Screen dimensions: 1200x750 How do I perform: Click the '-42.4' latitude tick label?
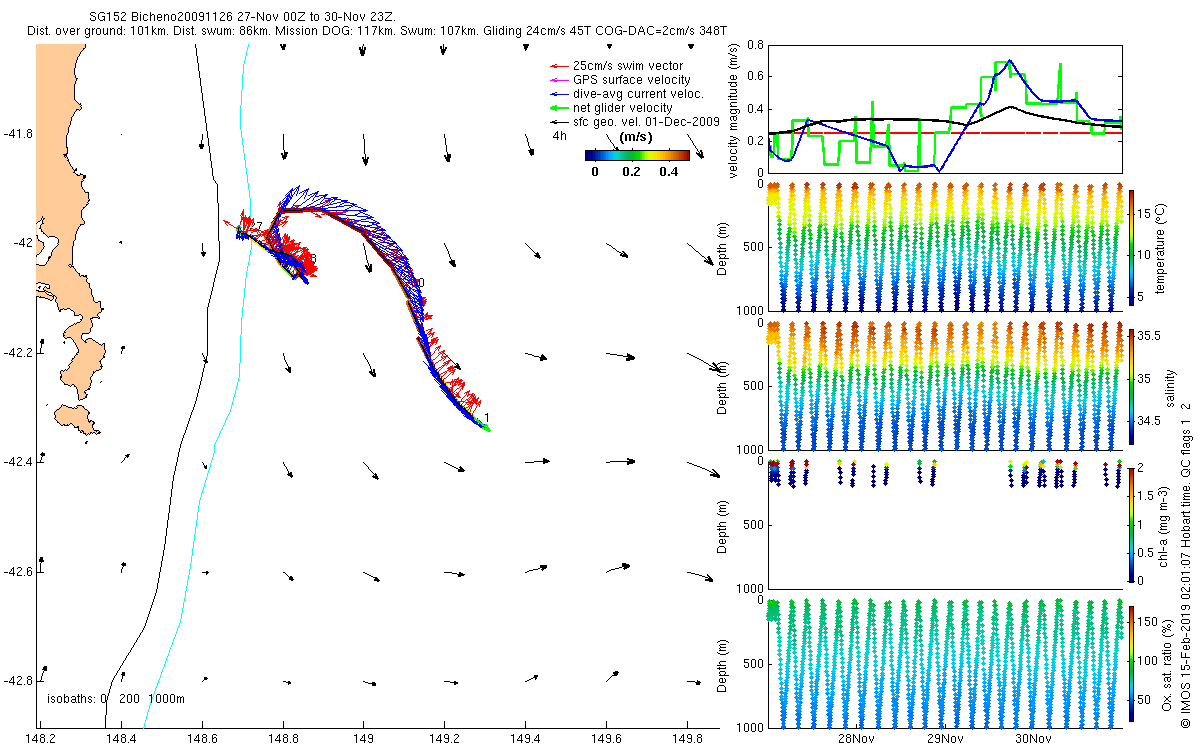click(x=18, y=462)
